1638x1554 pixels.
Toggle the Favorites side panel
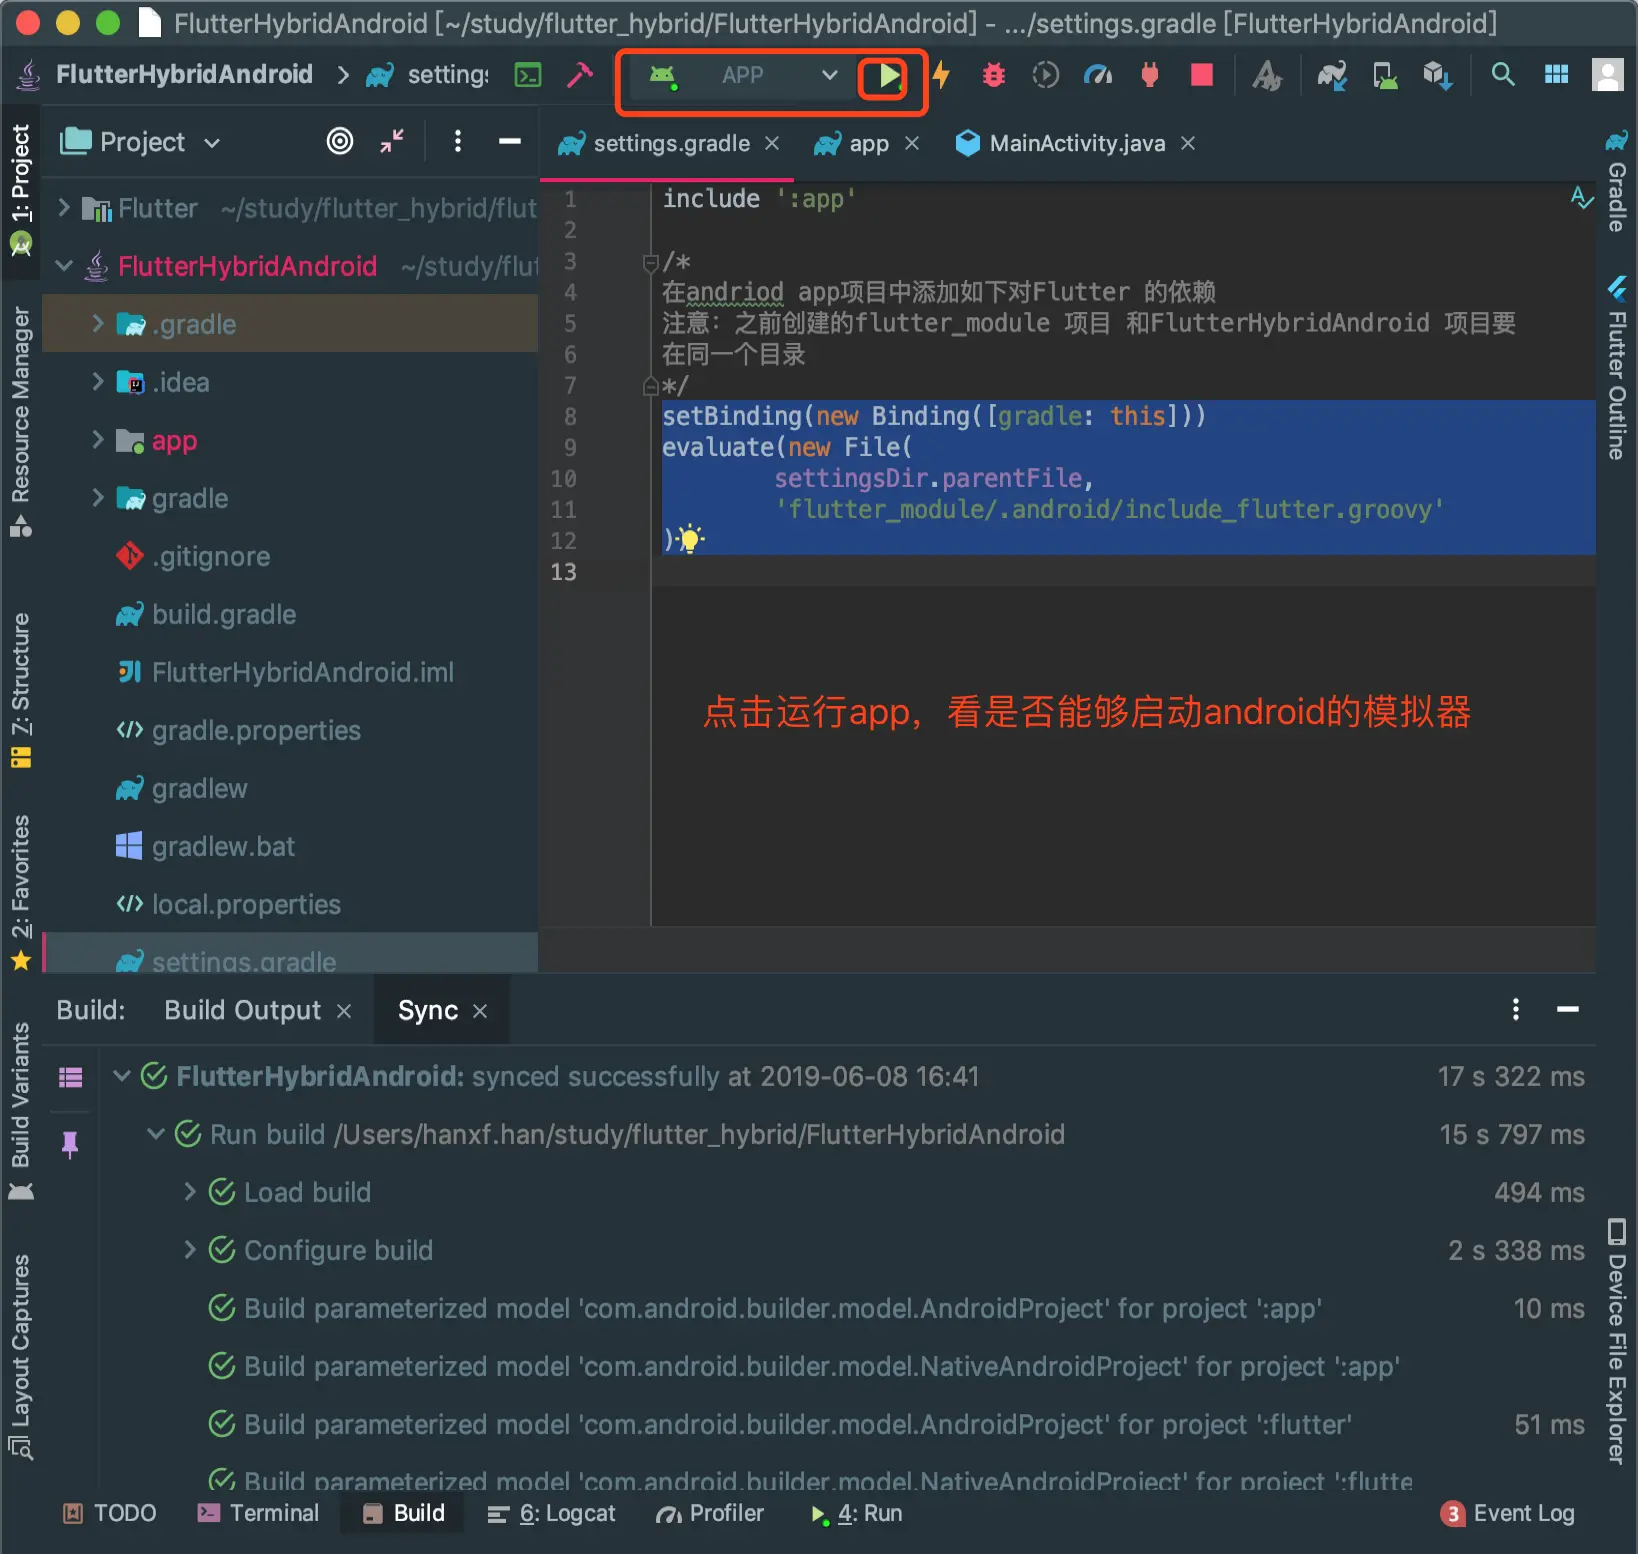coord(20,892)
